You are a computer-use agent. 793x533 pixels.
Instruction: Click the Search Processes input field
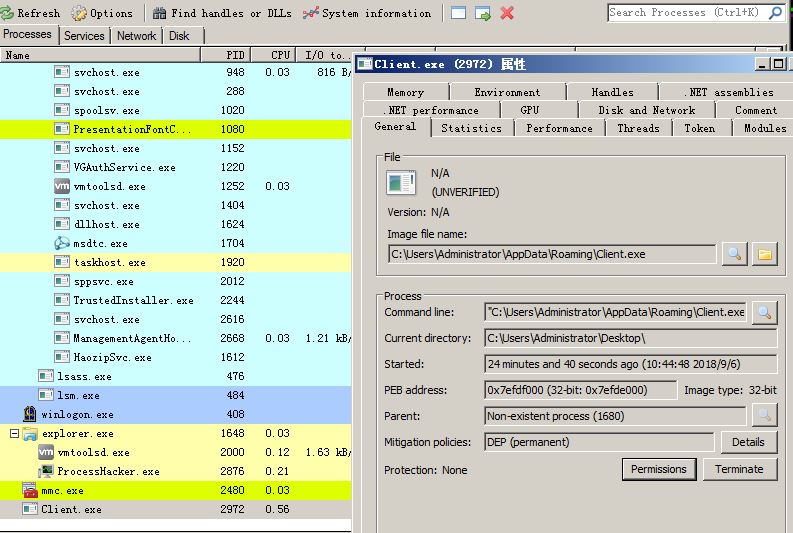click(688, 13)
